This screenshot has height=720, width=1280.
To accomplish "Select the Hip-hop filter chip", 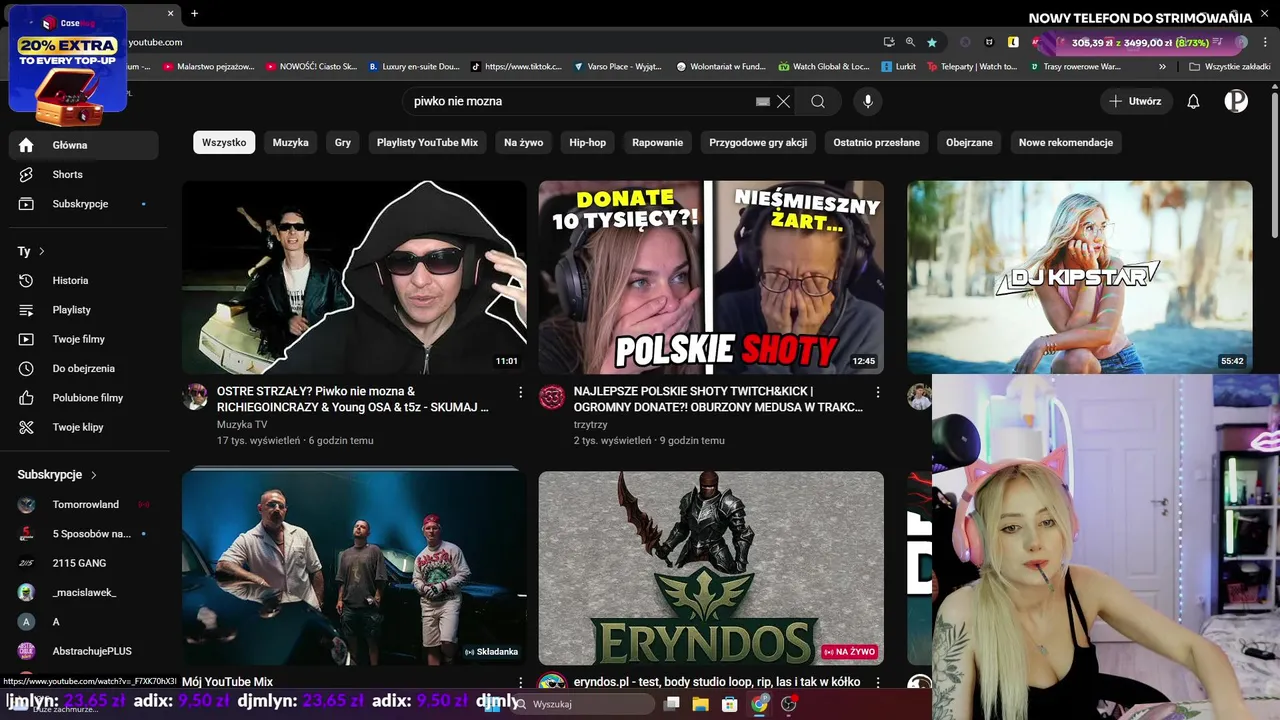I will 588,142.
